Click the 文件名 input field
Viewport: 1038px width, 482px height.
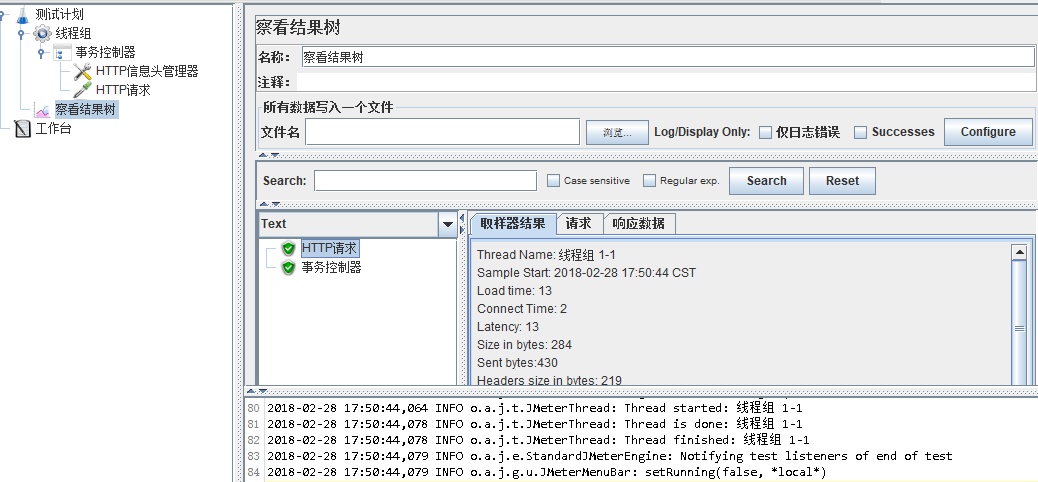coord(442,132)
